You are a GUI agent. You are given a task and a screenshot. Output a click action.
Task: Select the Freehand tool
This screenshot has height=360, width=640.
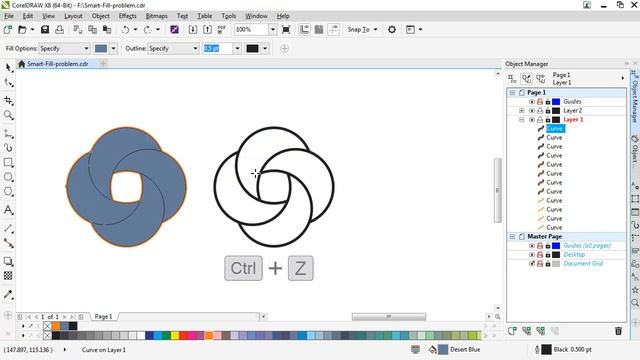[8, 133]
